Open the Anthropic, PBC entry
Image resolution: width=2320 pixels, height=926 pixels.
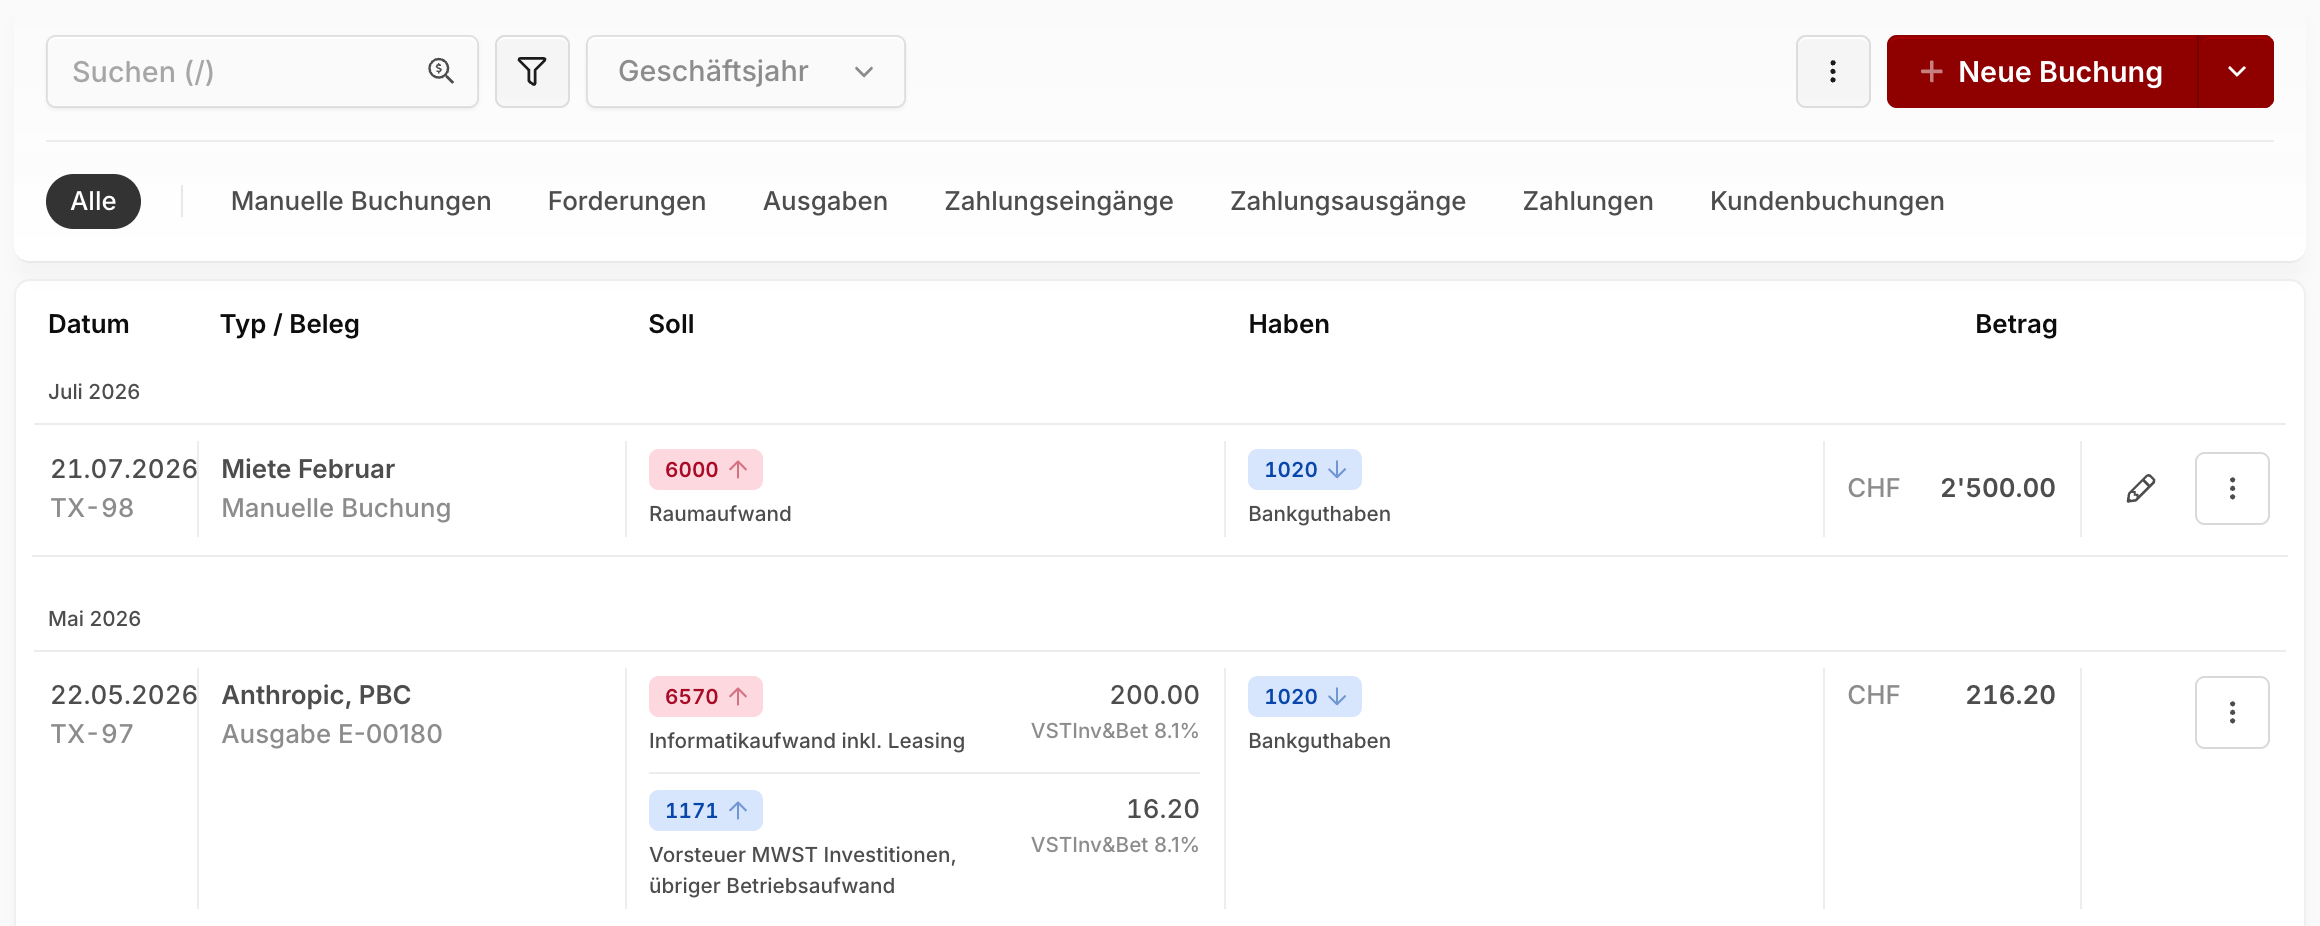(316, 695)
